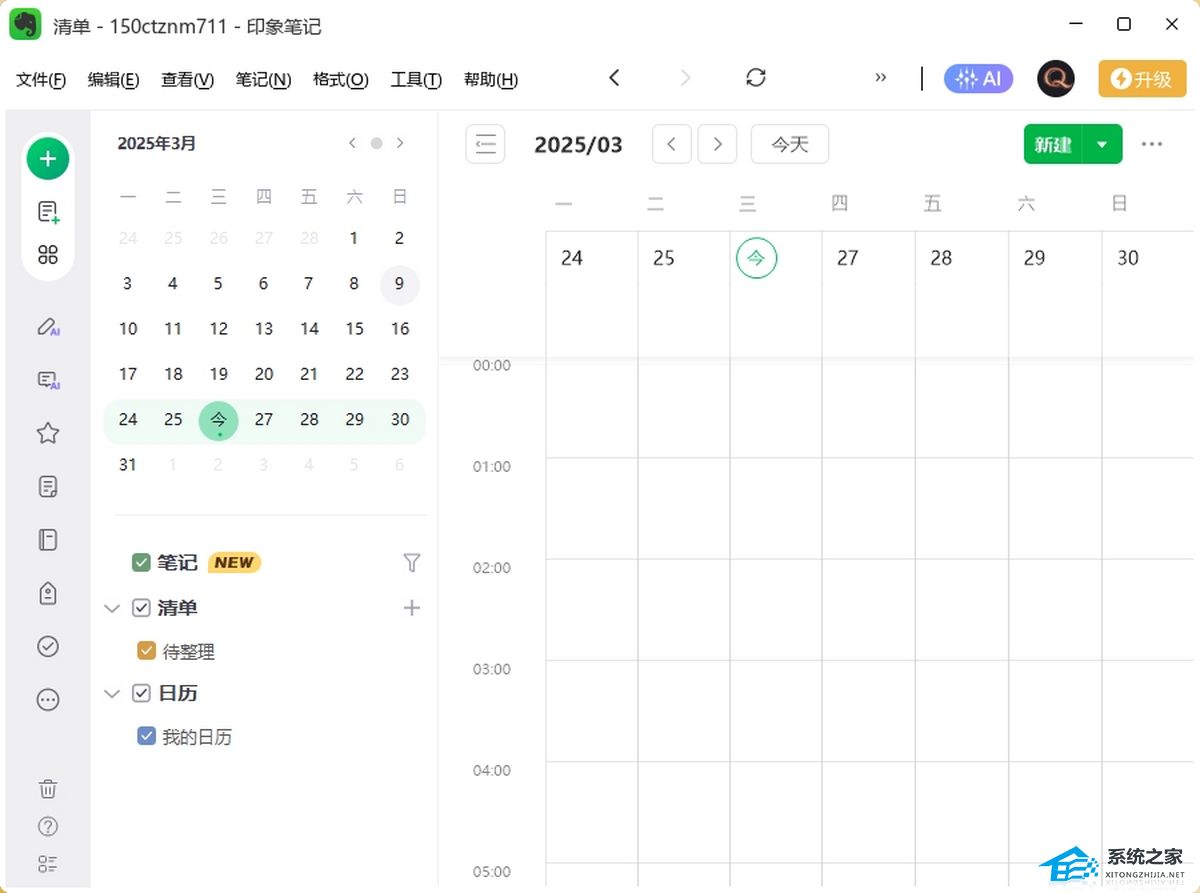Jump to today via mini calendar dot

[x=376, y=143]
